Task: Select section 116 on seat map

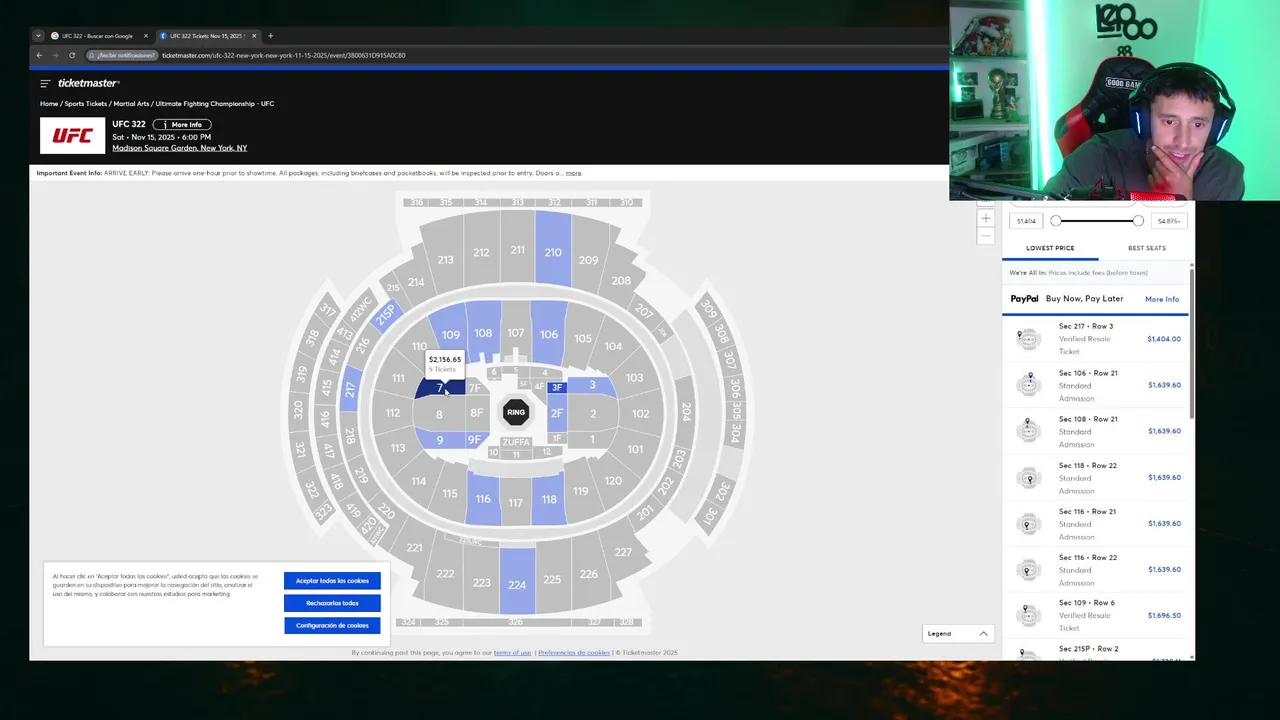Action: (483, 499)
